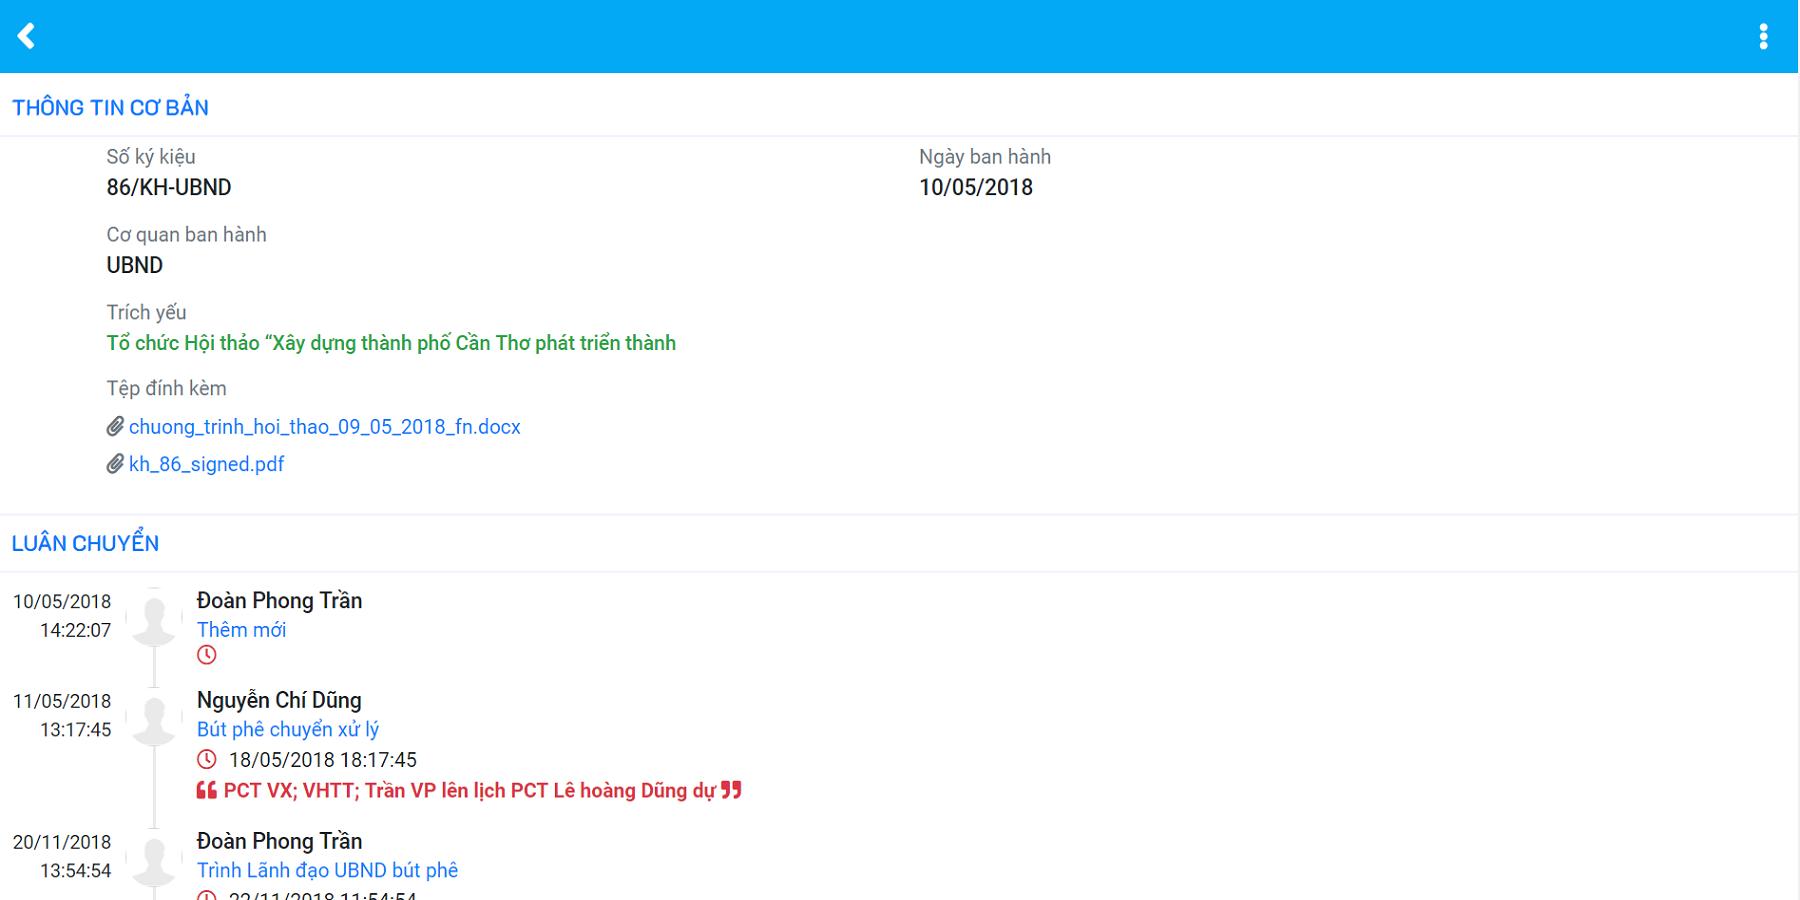Open the three-dot overflow menu
1800x900 pixels.
1763,36
